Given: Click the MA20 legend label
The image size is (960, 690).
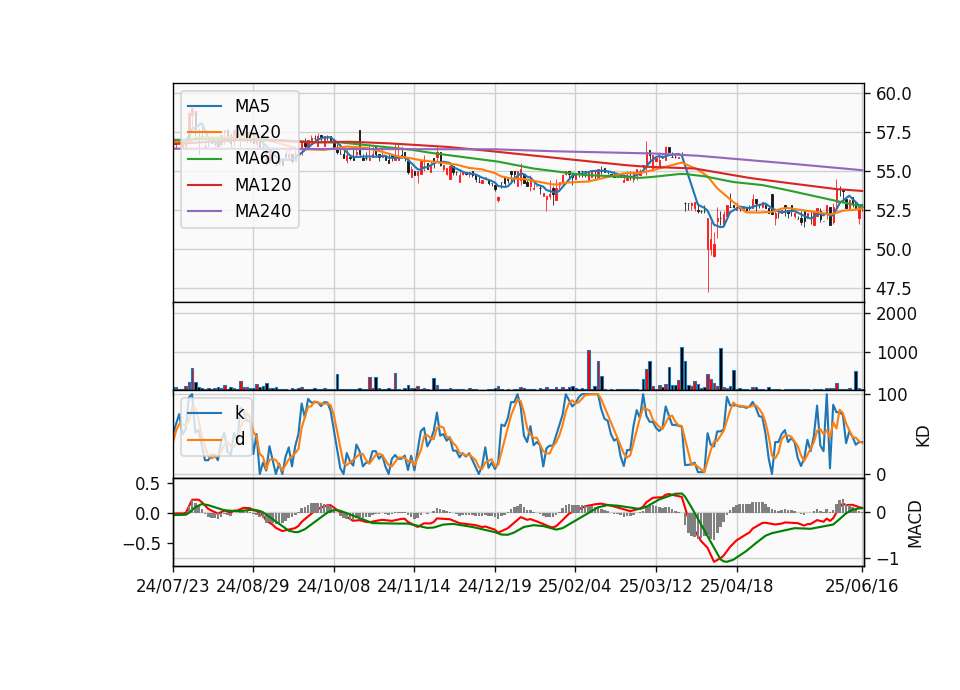Looking at the screenshot, I should point(257,132).
